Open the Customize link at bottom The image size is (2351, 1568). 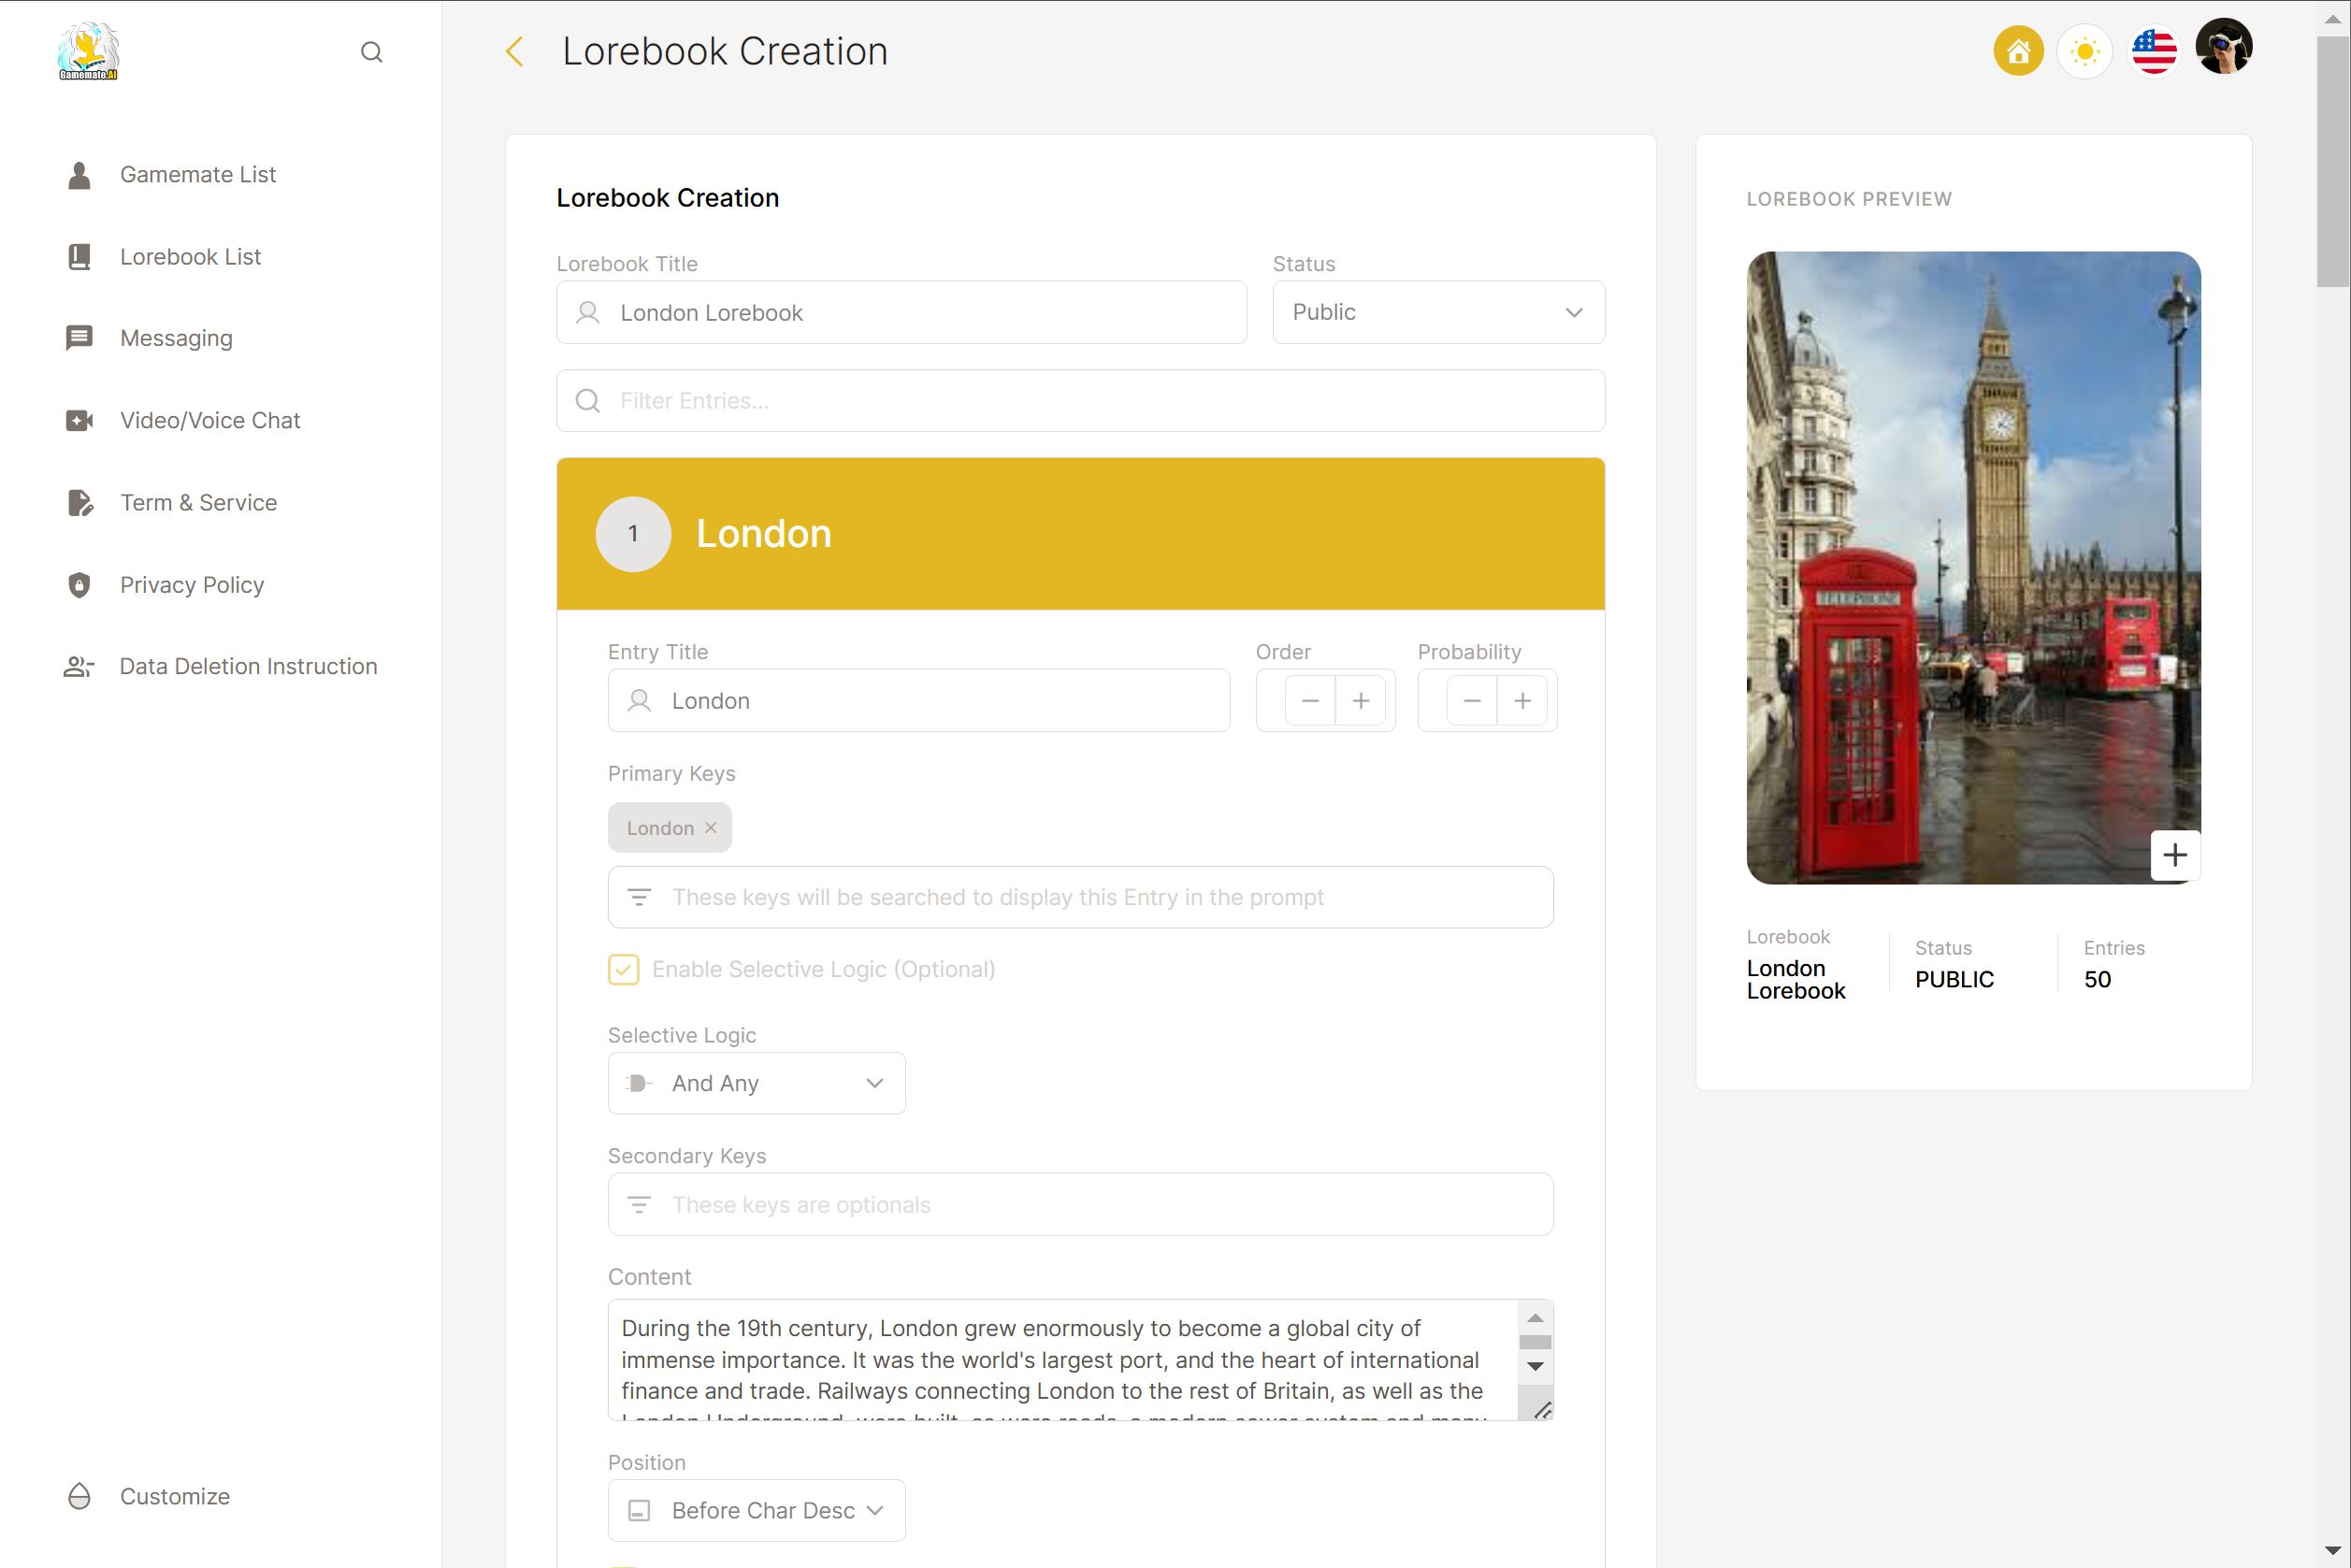pos(174,1497)
